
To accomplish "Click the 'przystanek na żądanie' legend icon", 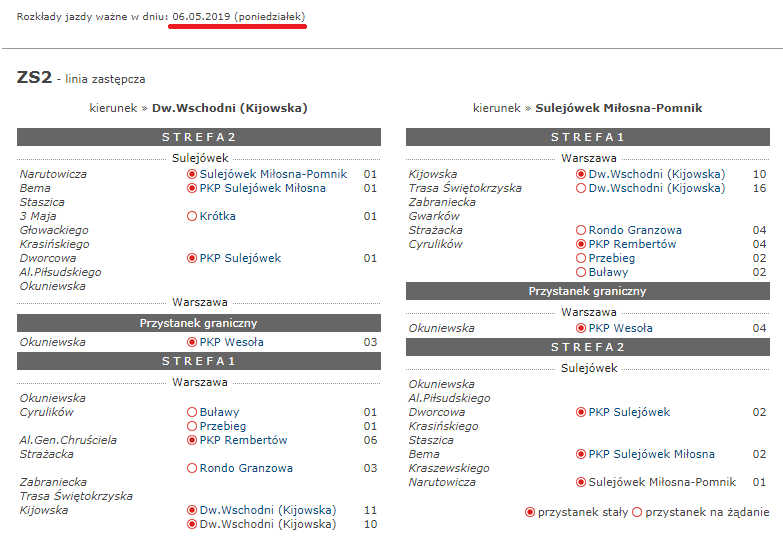I will [x=637, y=512].
